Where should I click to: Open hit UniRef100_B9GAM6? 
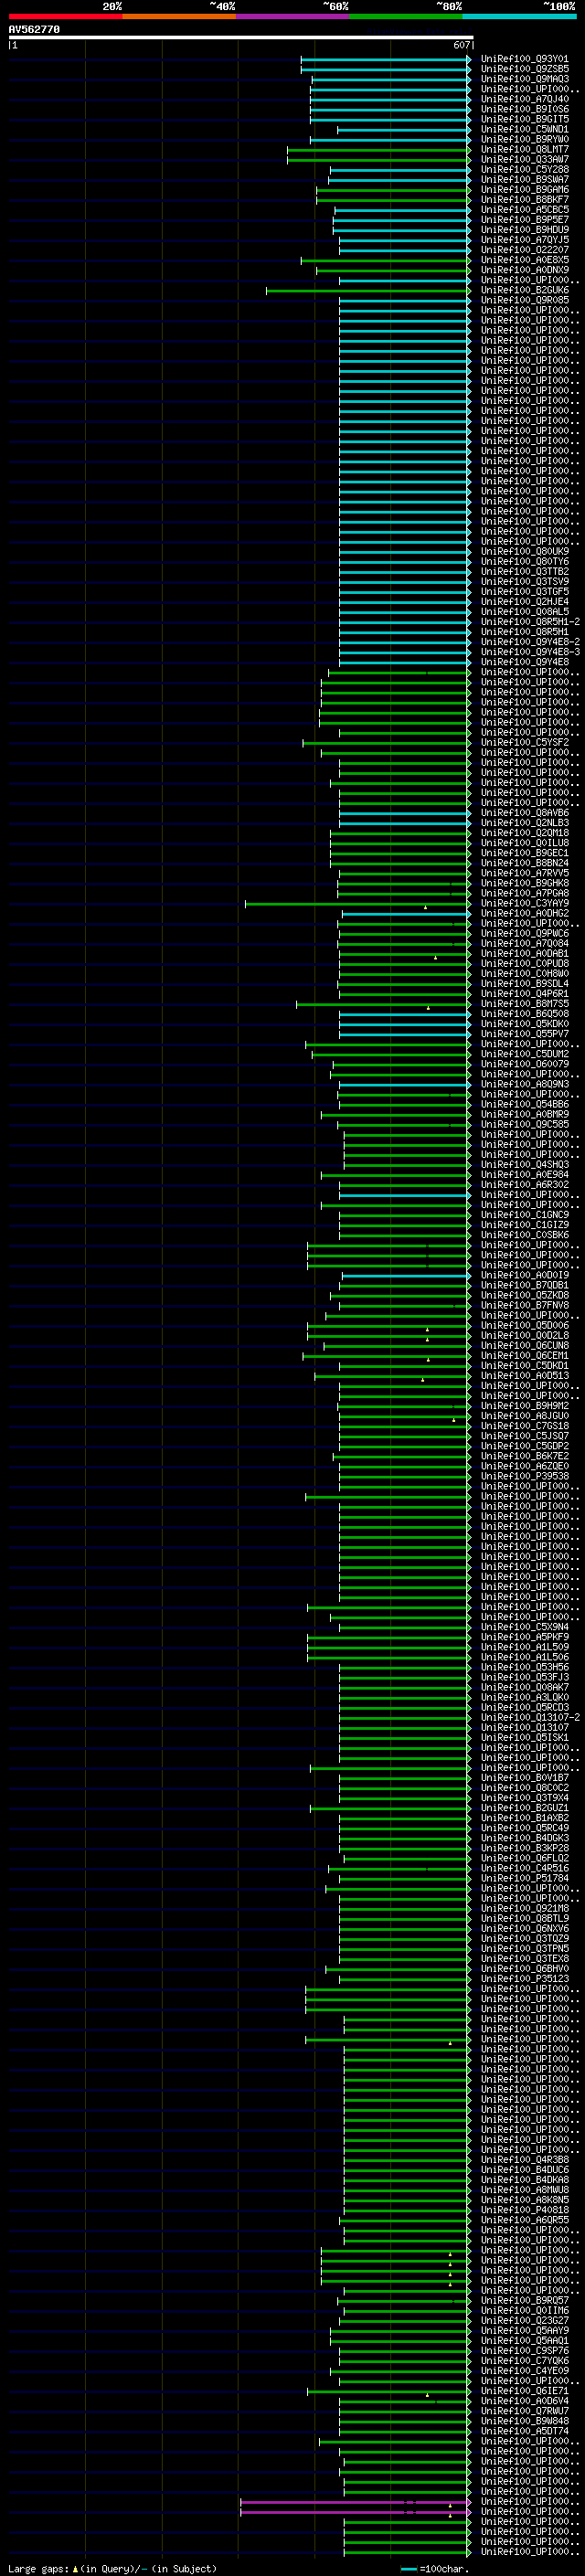[x=524, y=190]
